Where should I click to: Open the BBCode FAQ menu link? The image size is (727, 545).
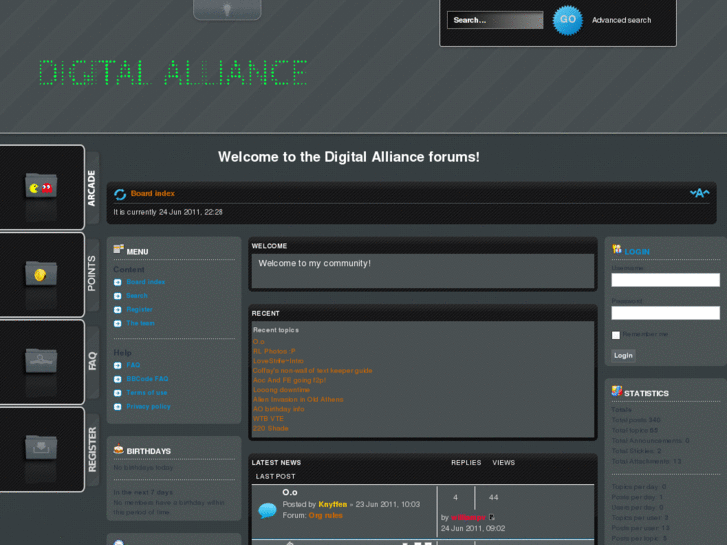[147, 379]
